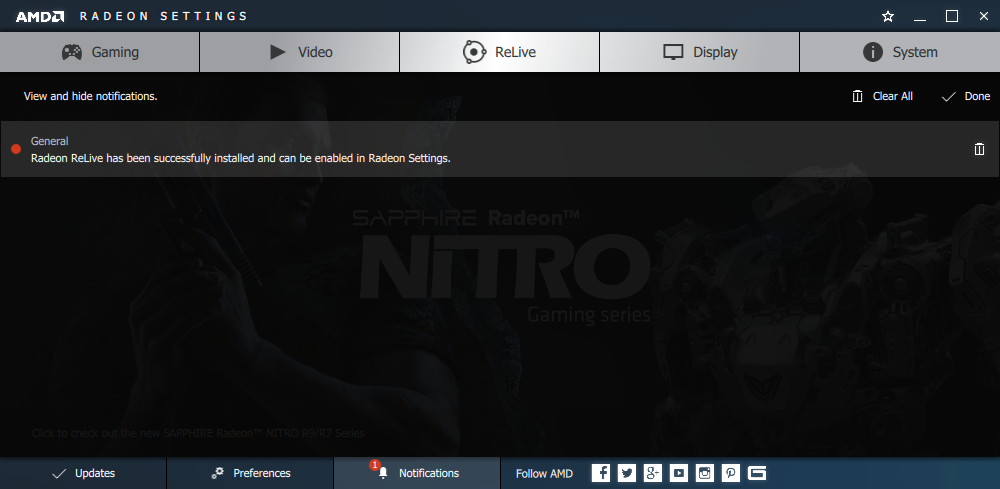
Task: Open the Display tab
Action: [700, 52]
